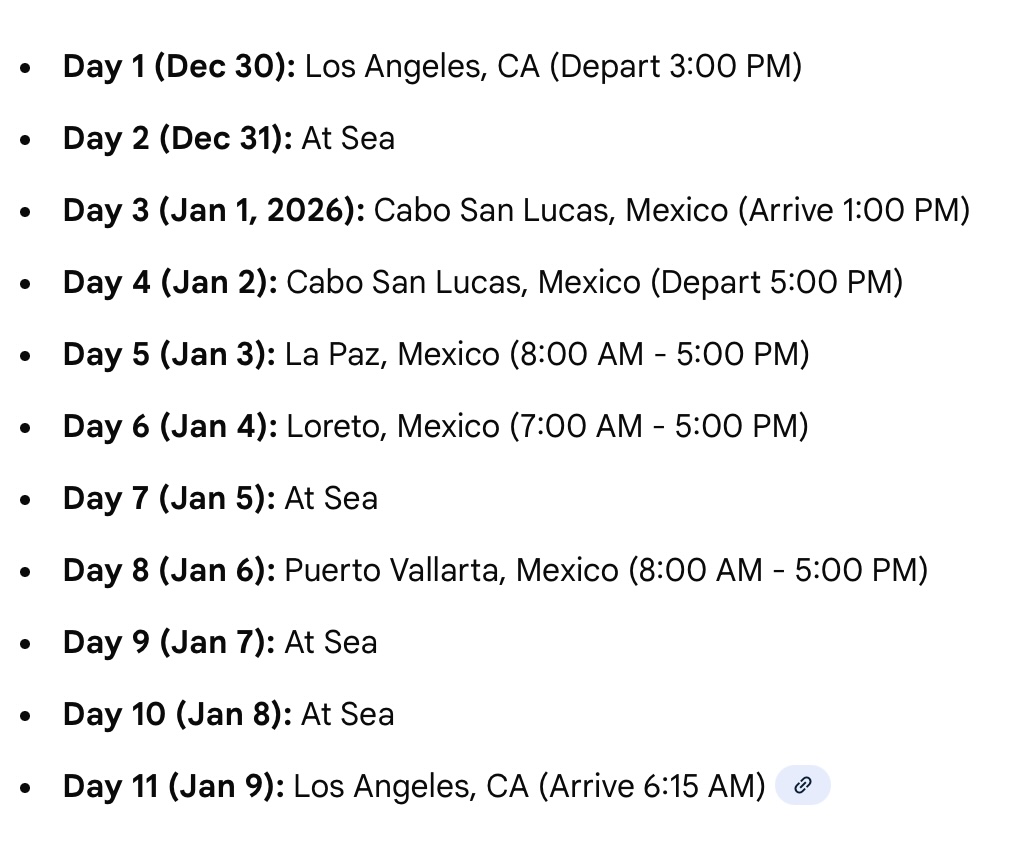Click the source link icon after Day 11
Screen dimensions: 1010x849
coord(802,786)
